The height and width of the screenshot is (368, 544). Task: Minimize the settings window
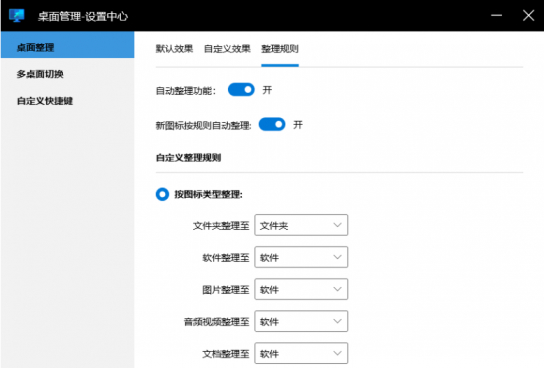(x=496, y=15)
